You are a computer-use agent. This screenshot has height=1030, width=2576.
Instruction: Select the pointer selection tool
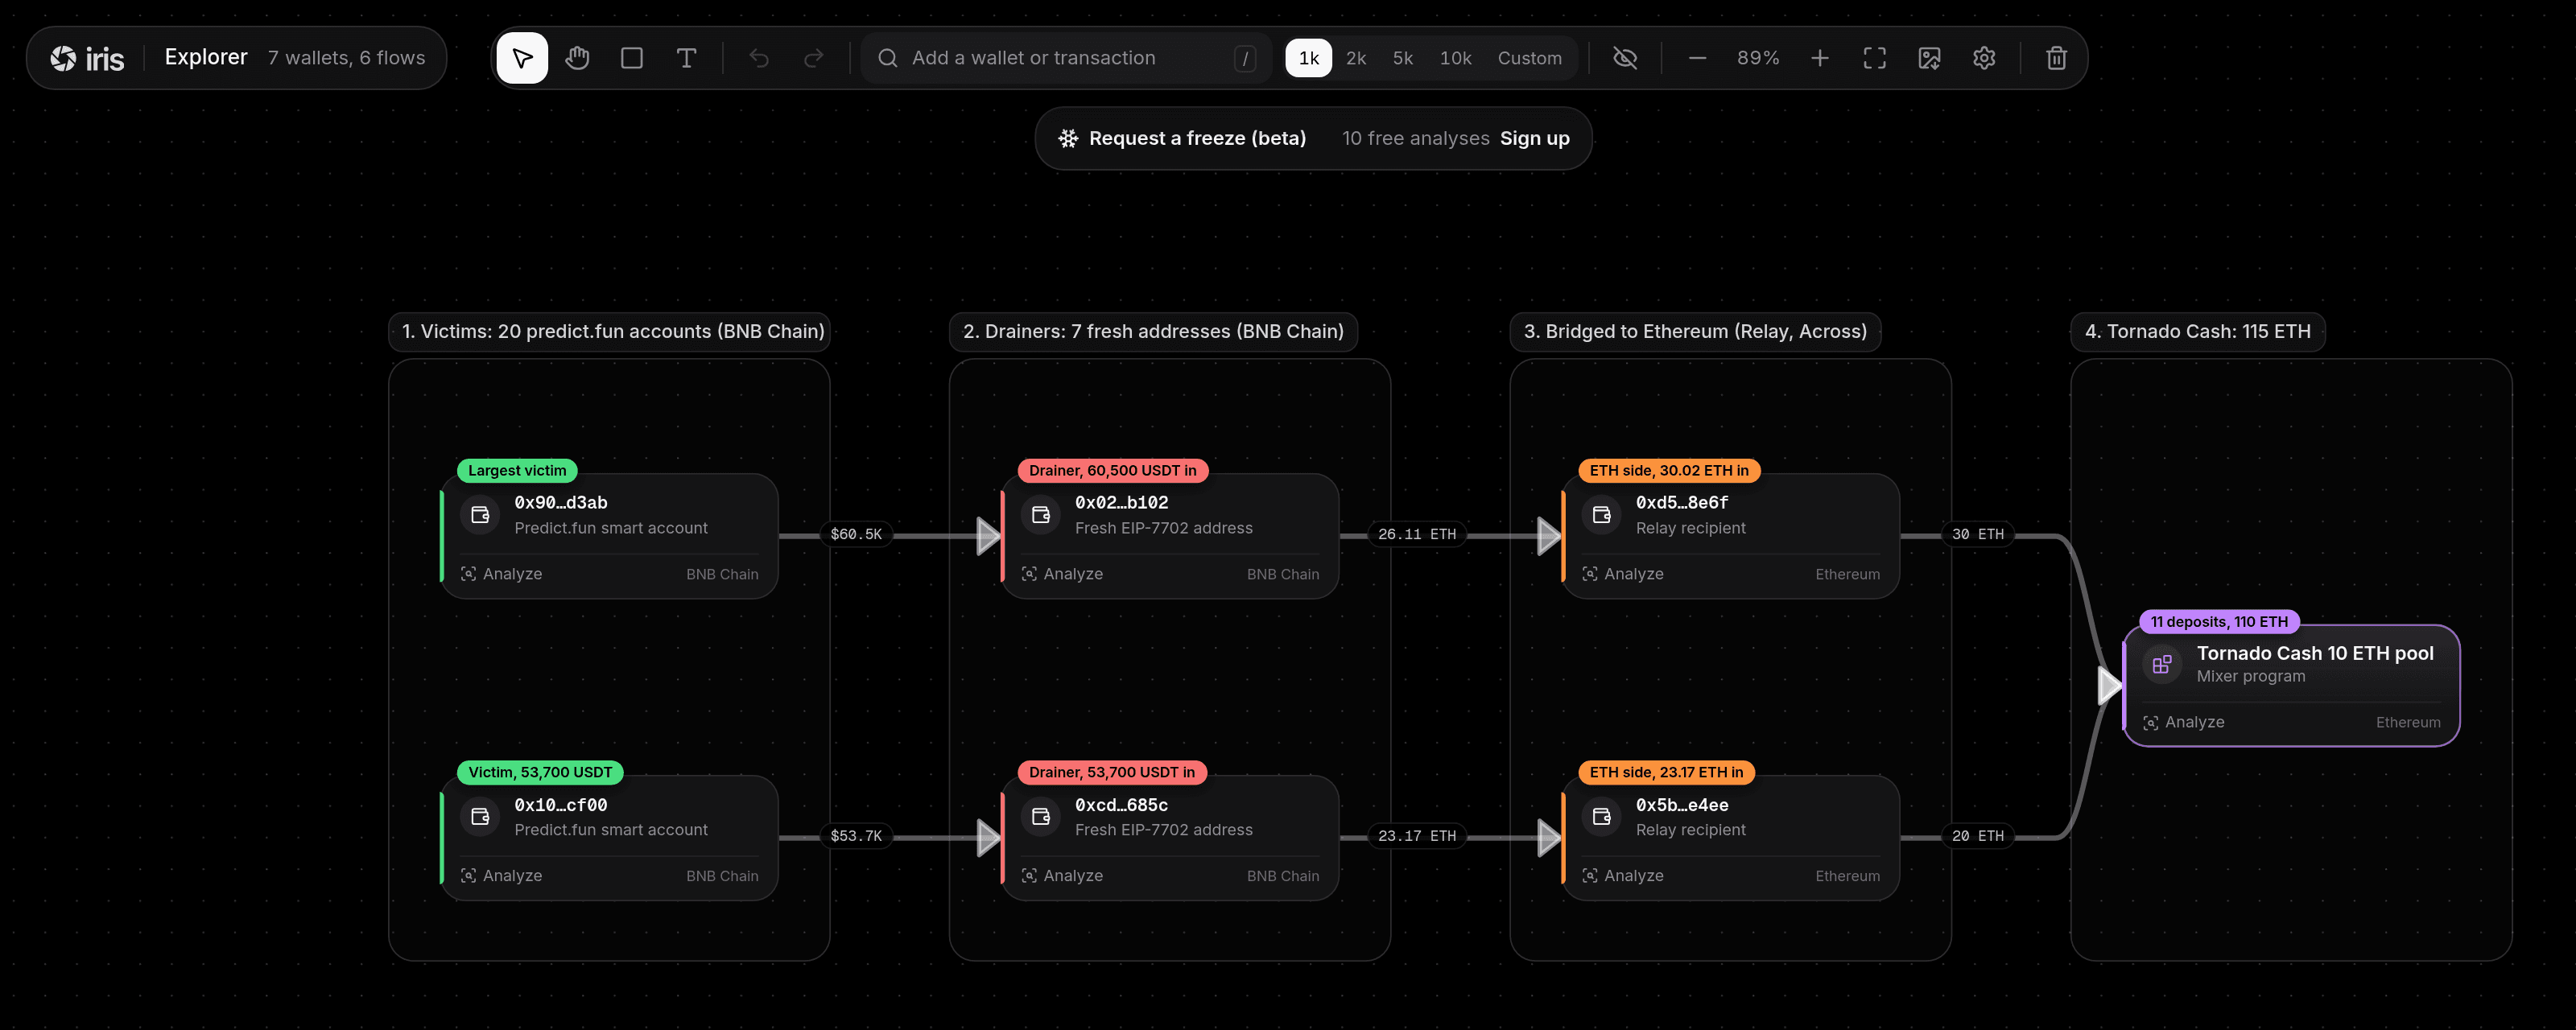click(522, 58)
